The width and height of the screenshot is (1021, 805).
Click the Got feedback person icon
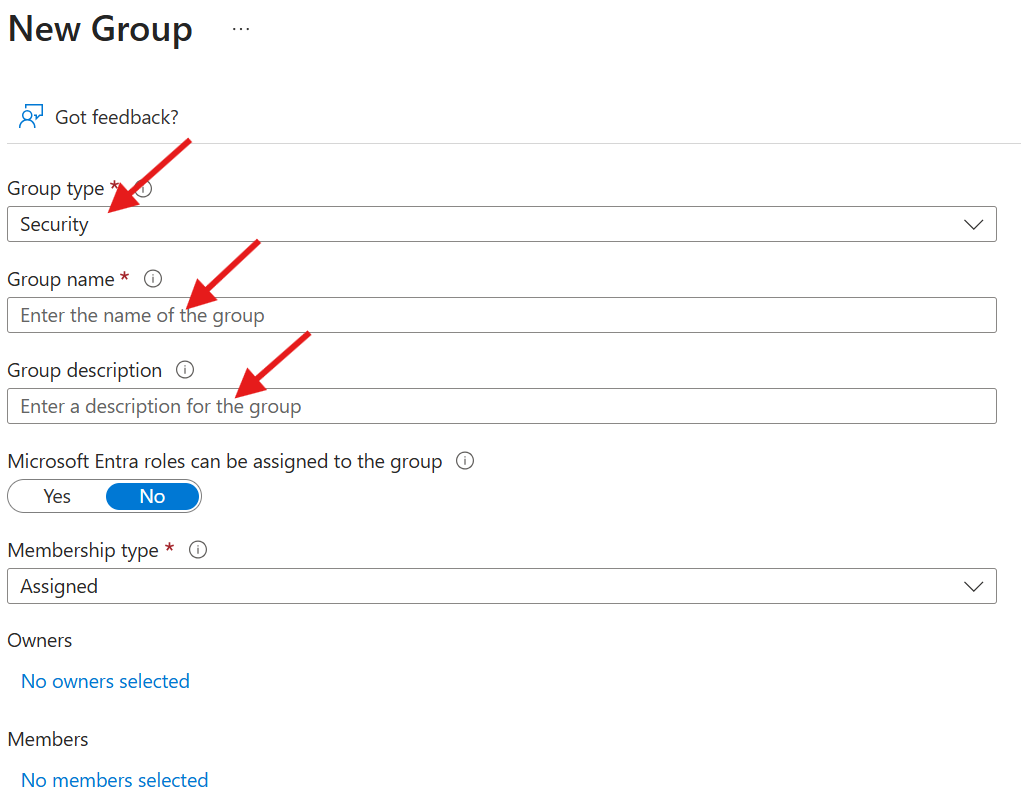[x=31, y=117]
